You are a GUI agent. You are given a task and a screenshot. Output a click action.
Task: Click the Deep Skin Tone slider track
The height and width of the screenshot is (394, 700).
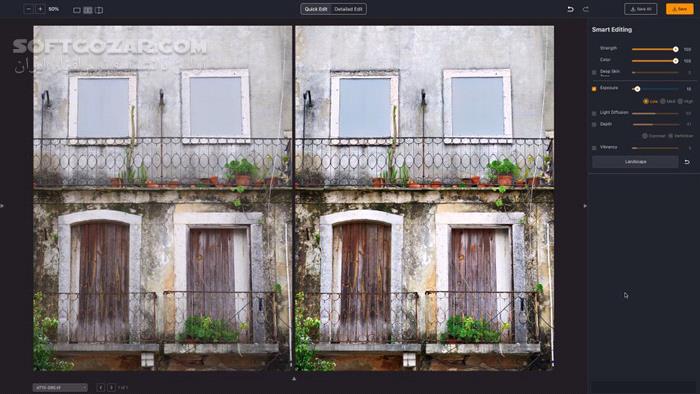pos(655,72)
